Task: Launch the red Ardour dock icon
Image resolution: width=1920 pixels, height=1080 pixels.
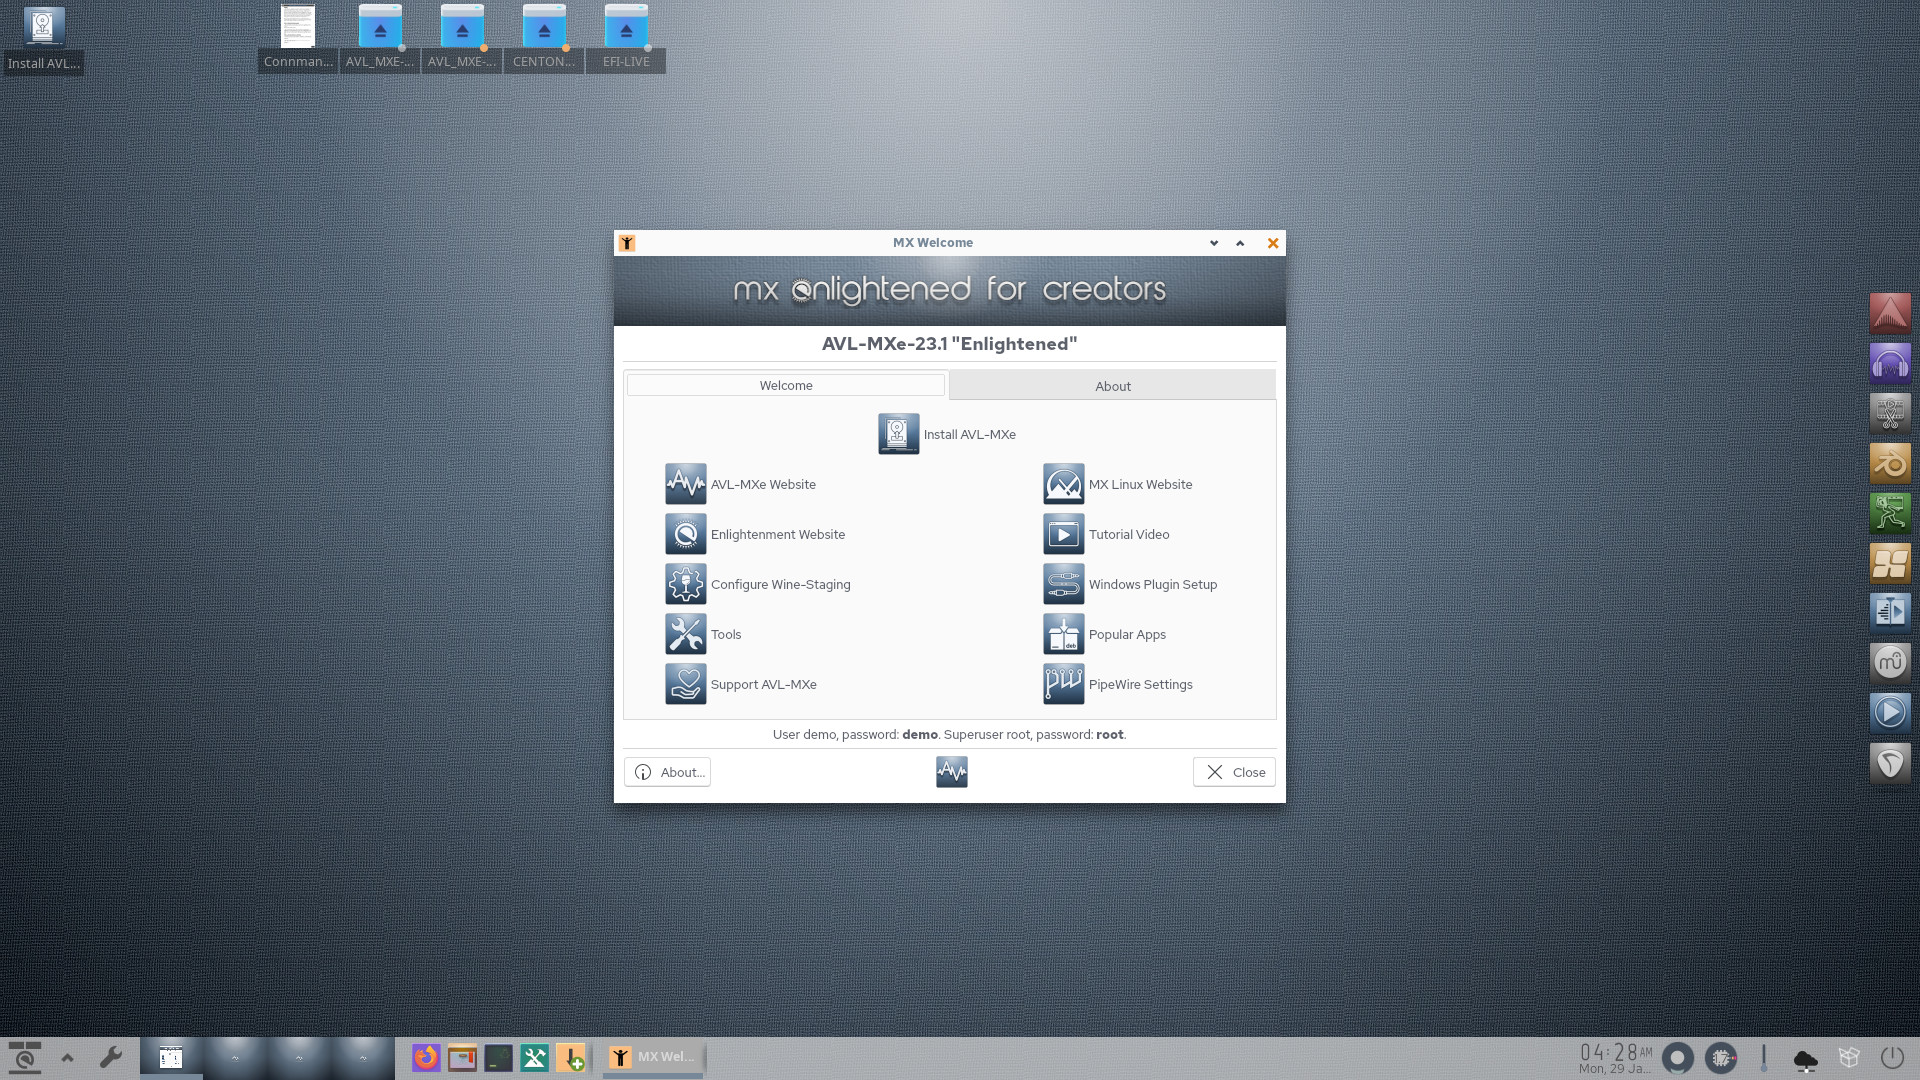Action: 1890,313
